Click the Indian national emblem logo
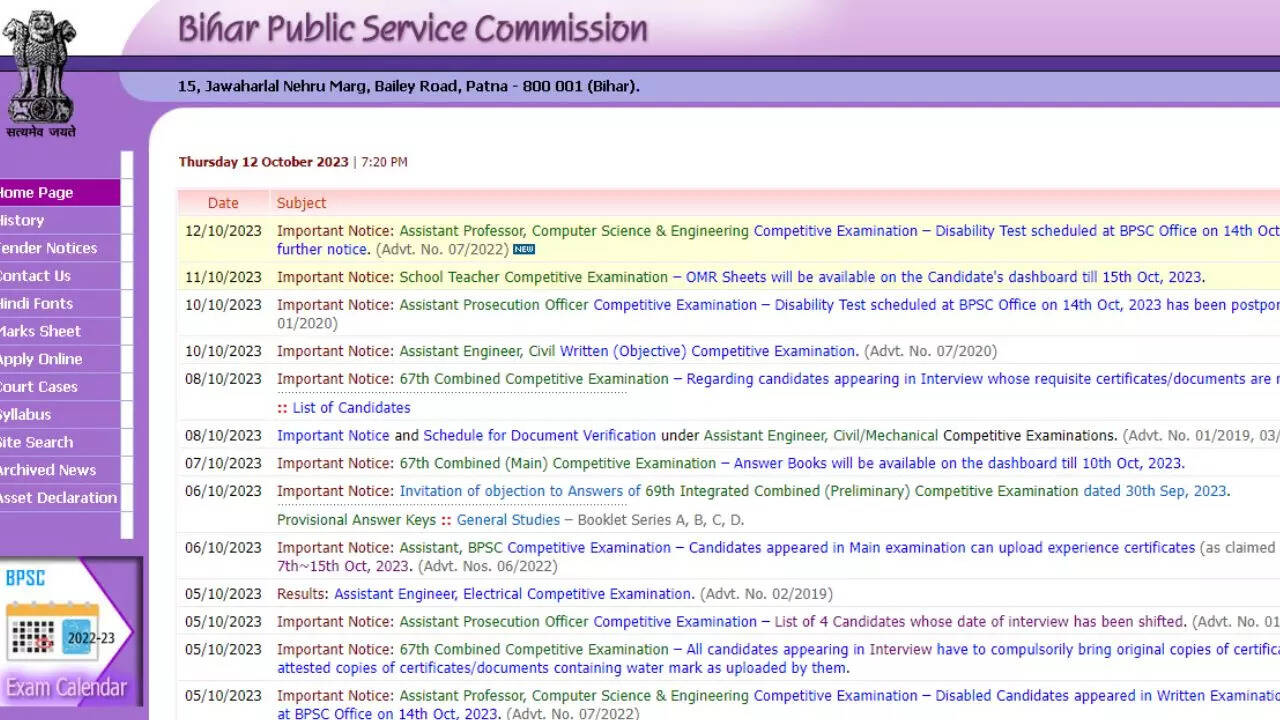 click(40, 70)
